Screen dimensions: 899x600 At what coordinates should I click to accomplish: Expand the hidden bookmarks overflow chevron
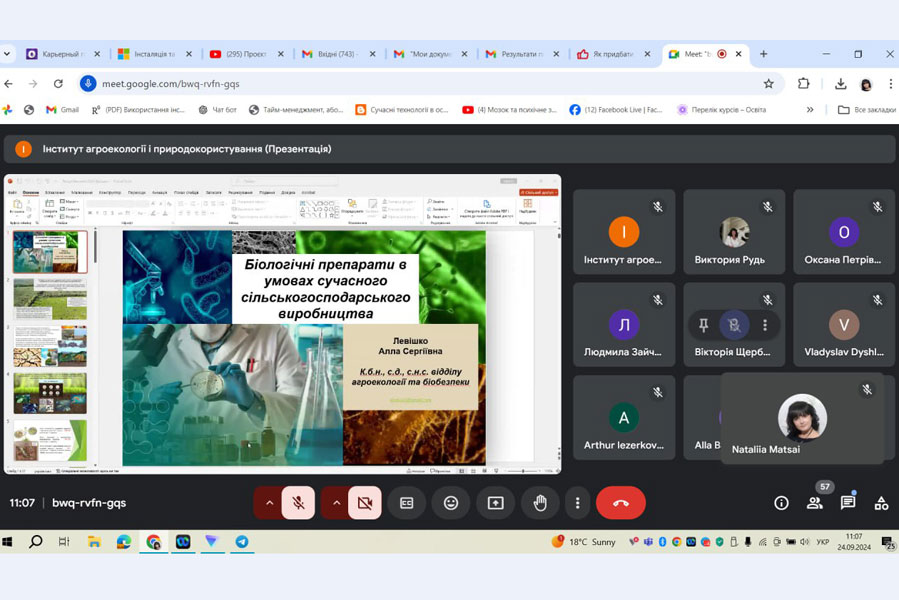pos(810,110)
